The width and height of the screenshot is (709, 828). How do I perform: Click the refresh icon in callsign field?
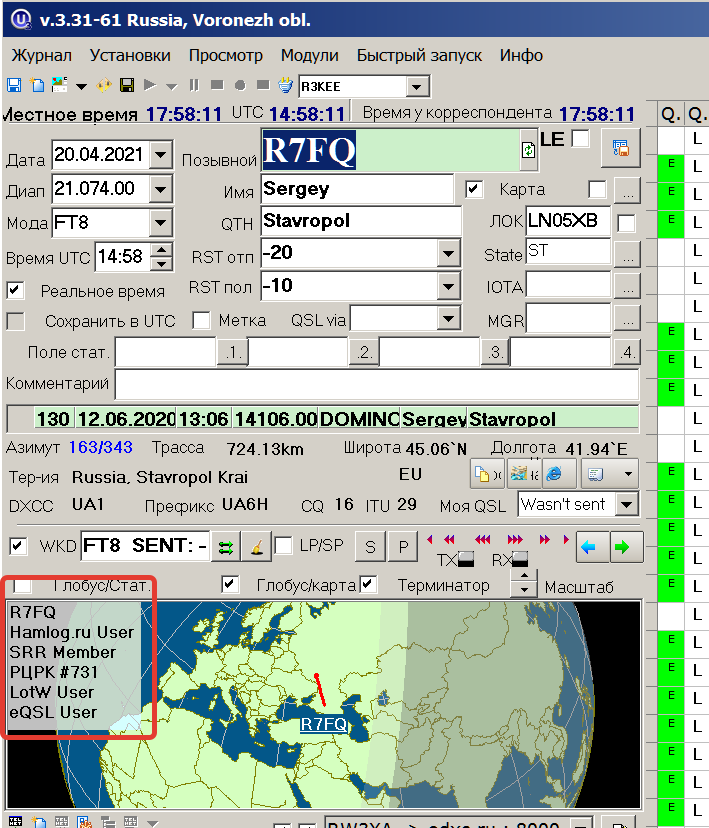[528, 150]
